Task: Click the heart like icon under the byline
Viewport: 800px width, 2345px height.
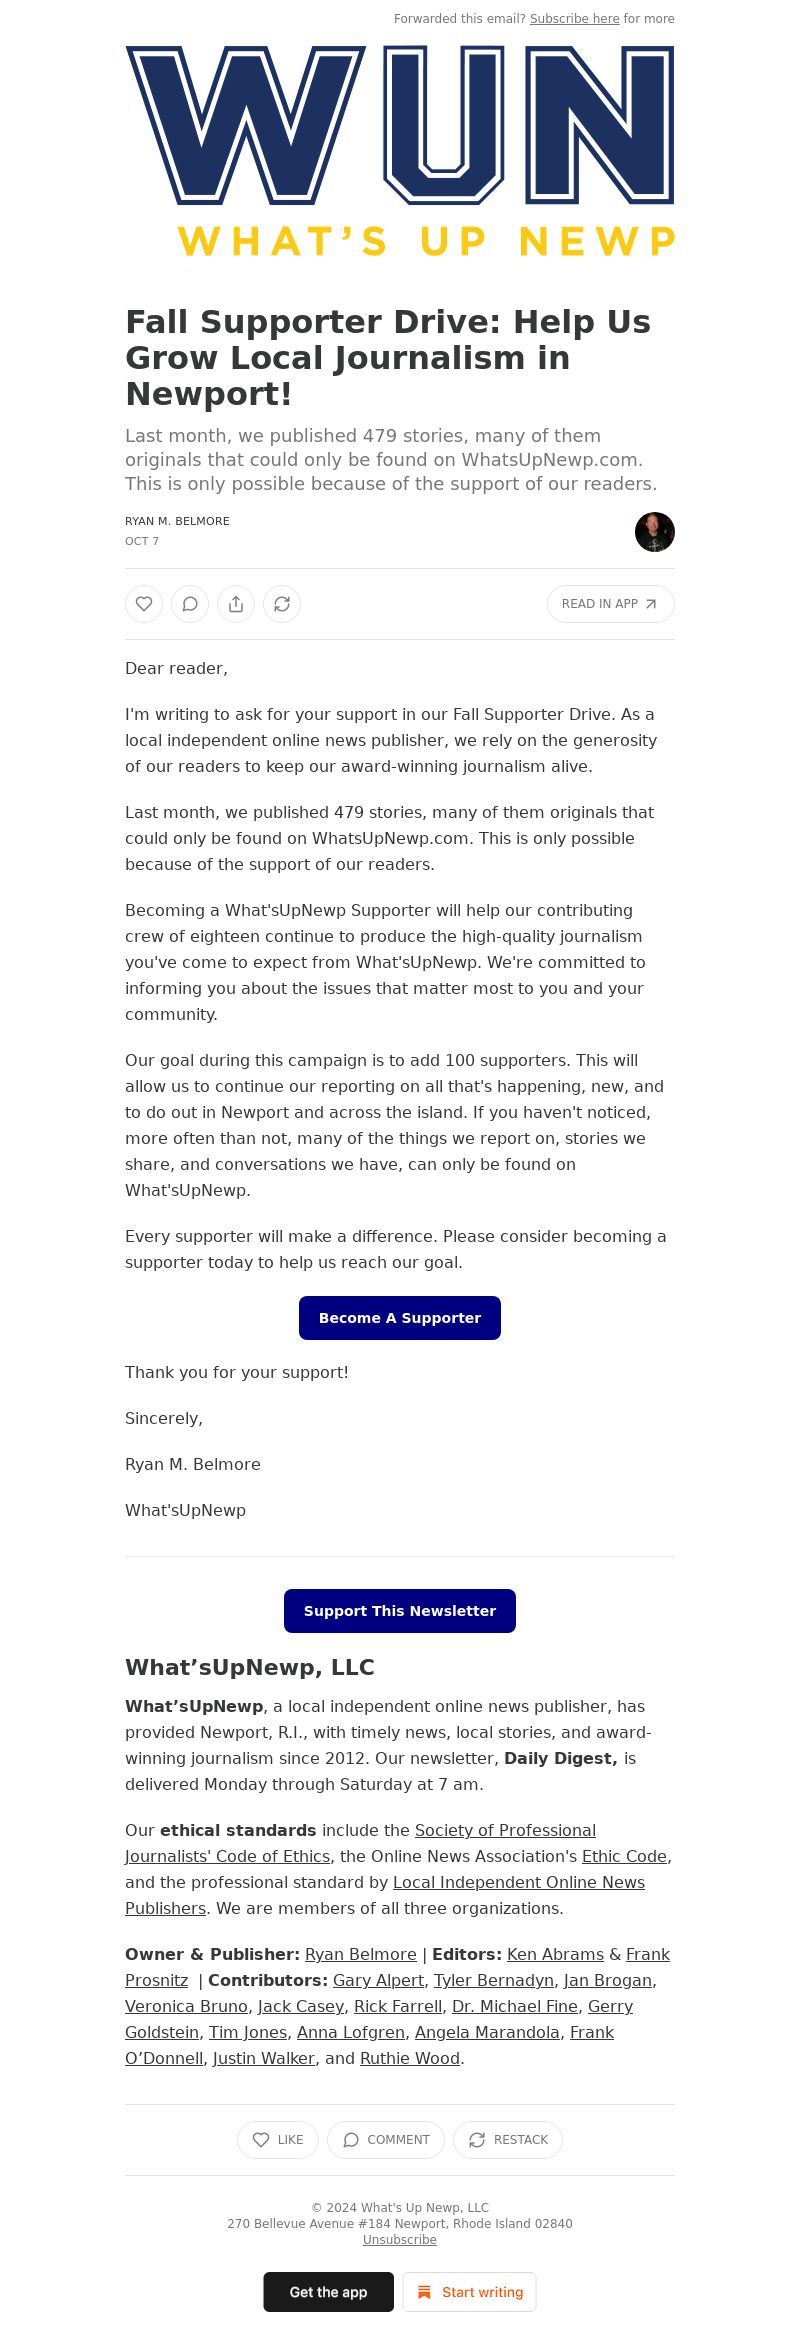Action: coord(144,604)
